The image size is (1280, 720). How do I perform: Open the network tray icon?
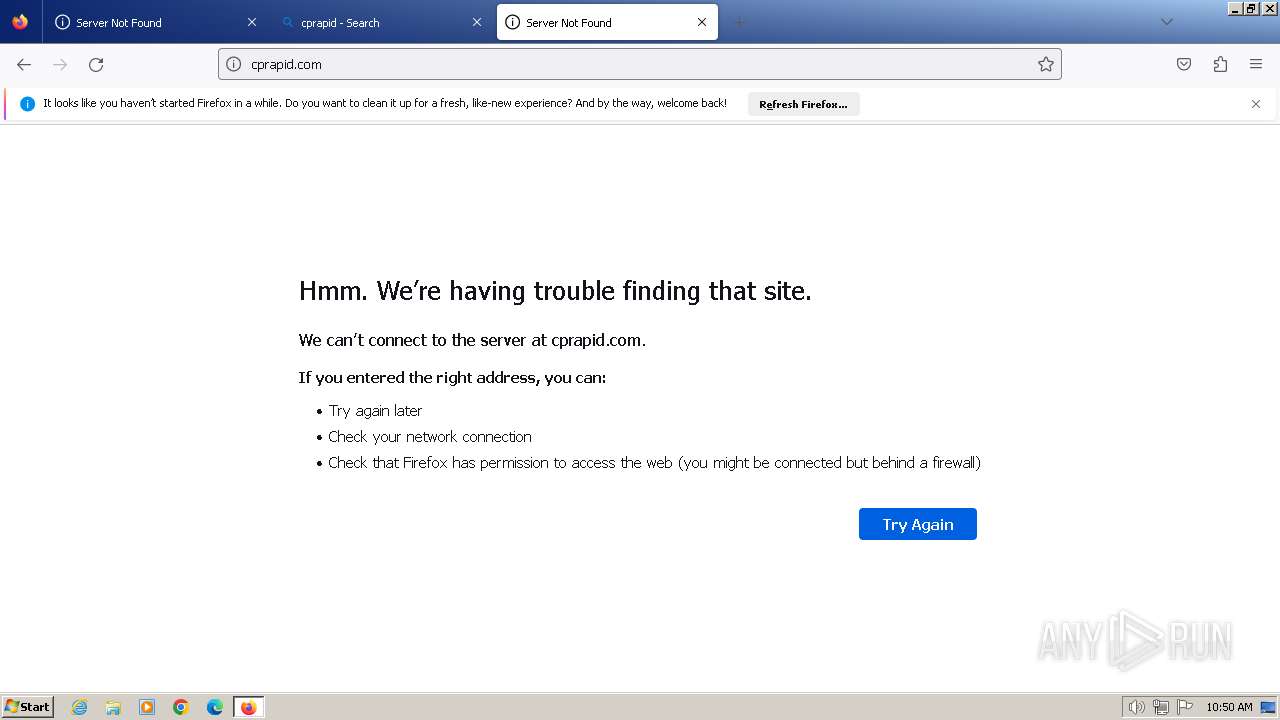pyautogui.click(x=1161, y=707)
